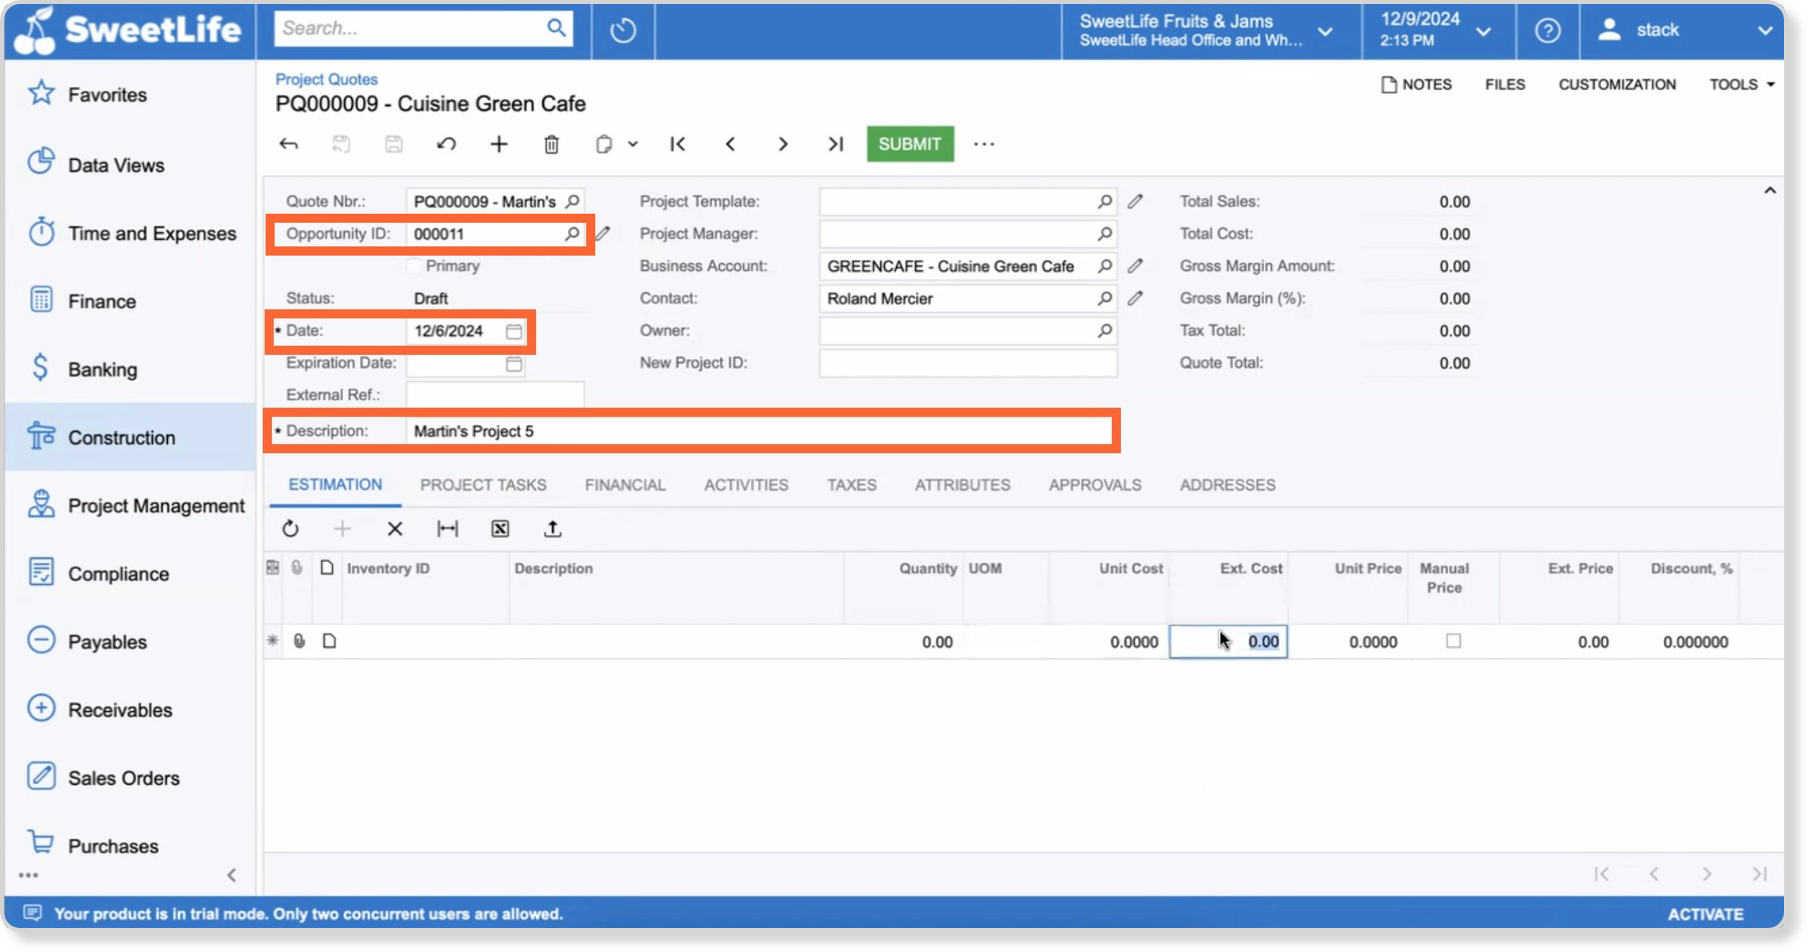Click the search magnifier icon
Viewport: 1808px width, 952px height.
point(556,28)
